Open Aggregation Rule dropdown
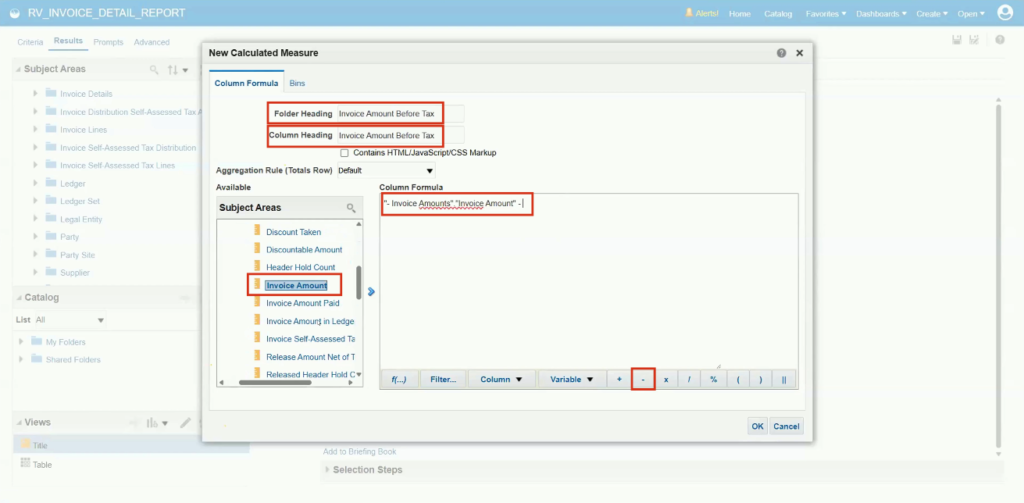1024x503 pixels. (x=386, y=170)
